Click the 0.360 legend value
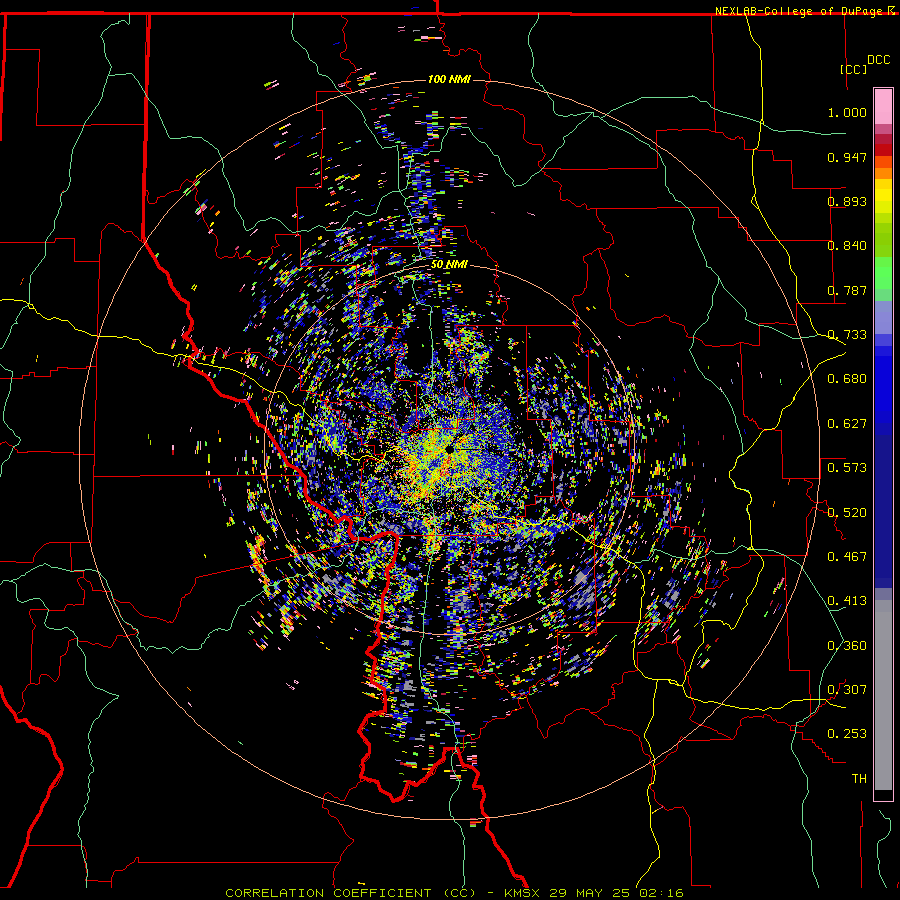The image size is (900, 900). (847, 646)
